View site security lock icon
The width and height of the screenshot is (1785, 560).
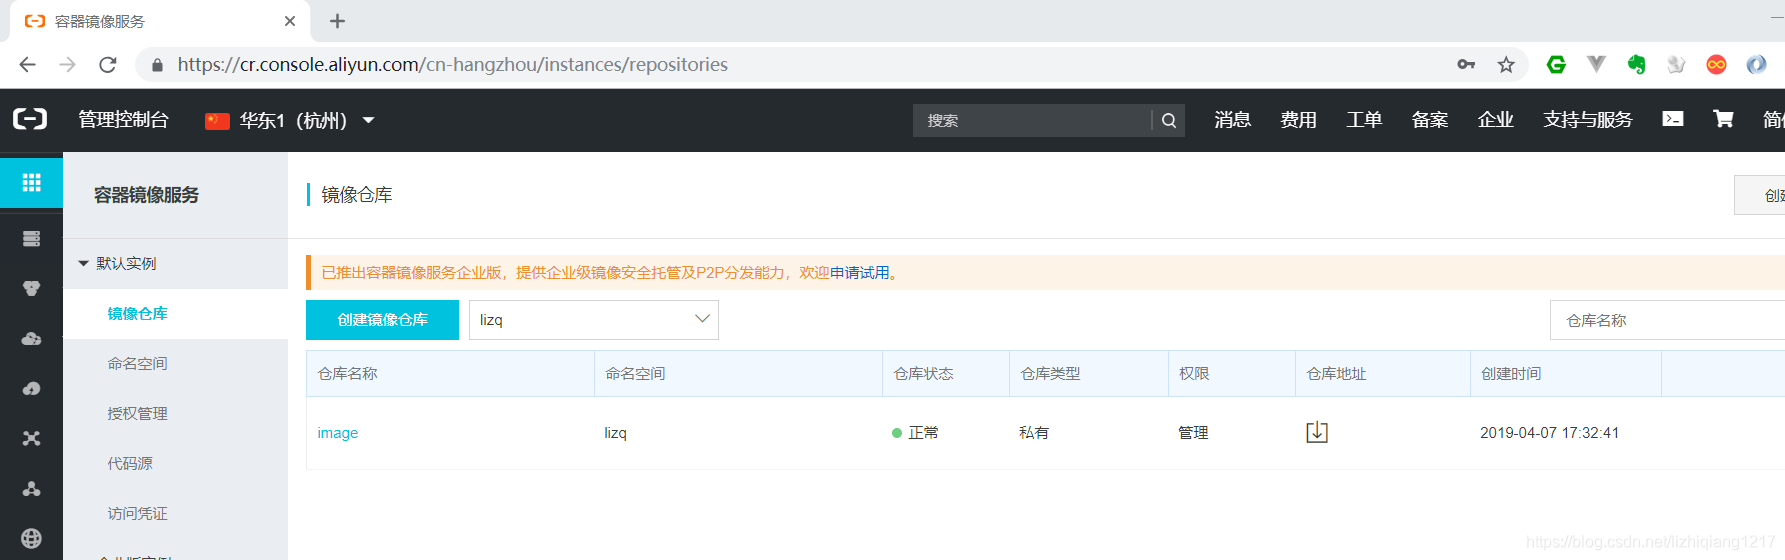pyautogui.click(x=157, y=65)
